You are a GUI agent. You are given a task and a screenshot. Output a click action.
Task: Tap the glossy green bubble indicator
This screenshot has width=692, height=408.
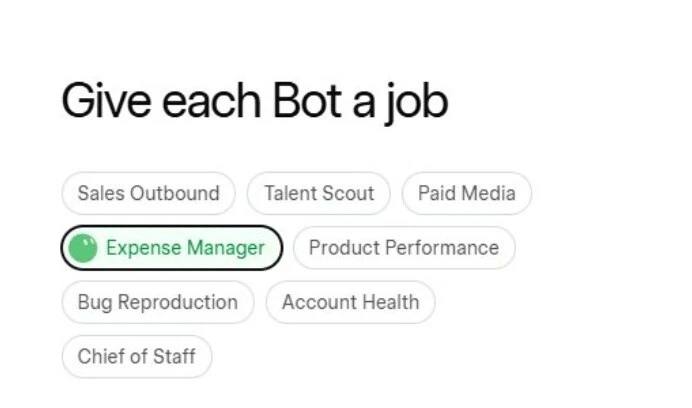[83, 248]
